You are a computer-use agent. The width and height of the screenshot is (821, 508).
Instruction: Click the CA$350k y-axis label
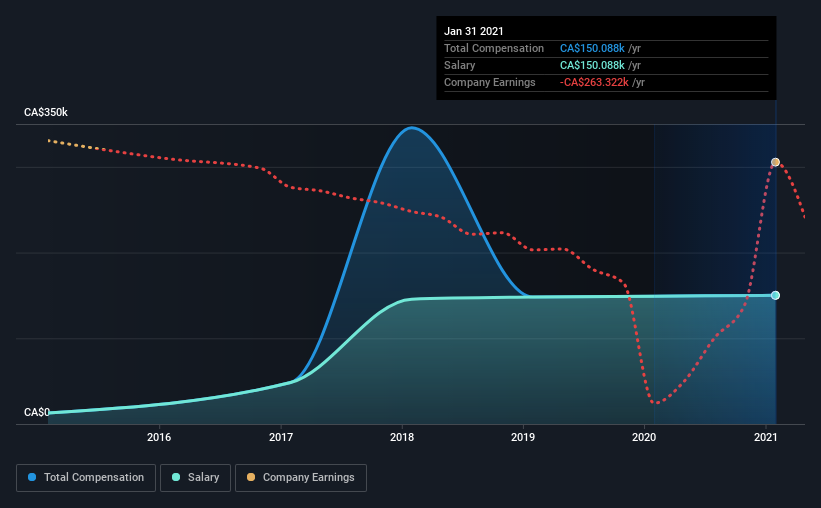(x=46, y=113)
